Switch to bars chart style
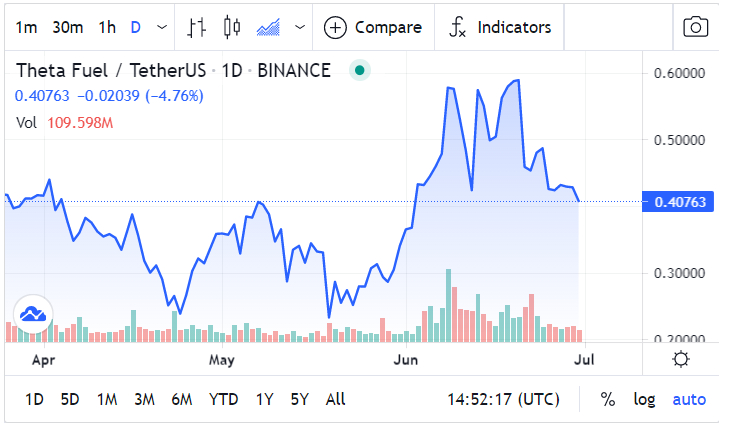This screenshot has width=730, height=428. coord(196,27)
